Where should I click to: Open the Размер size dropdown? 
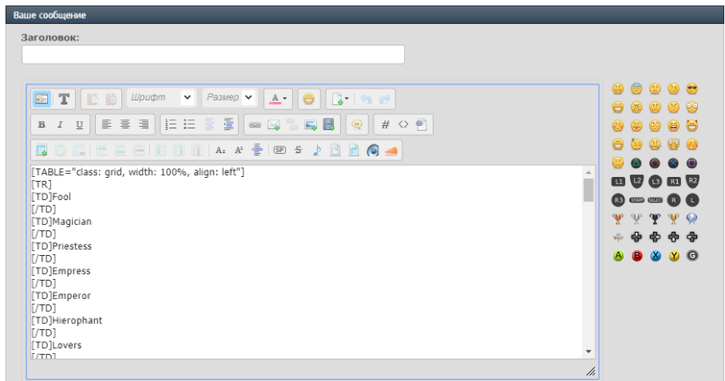click(230, 98)
